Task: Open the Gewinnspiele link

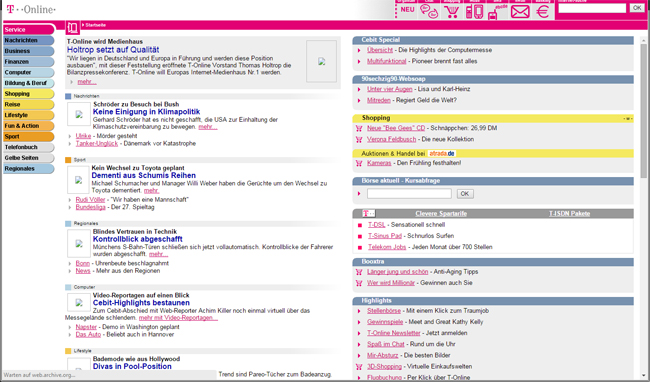Action: coord(385,322)
